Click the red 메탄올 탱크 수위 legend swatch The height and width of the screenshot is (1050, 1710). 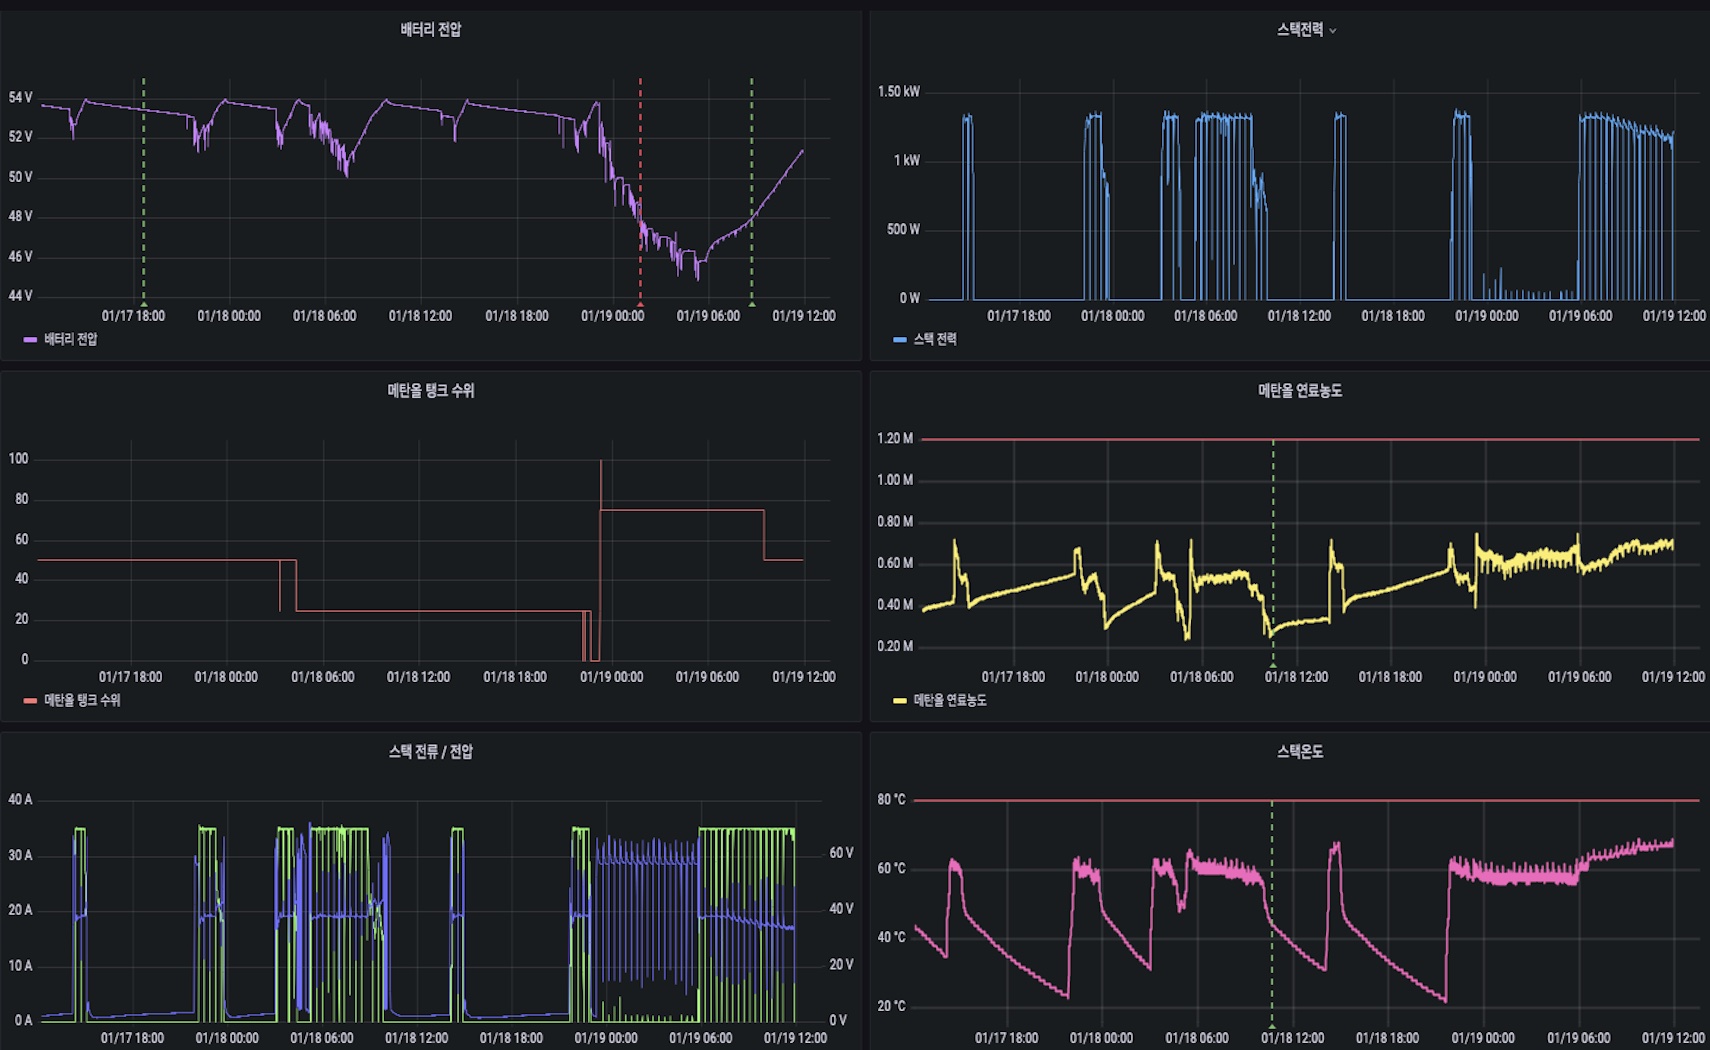[x=31, y=701]
